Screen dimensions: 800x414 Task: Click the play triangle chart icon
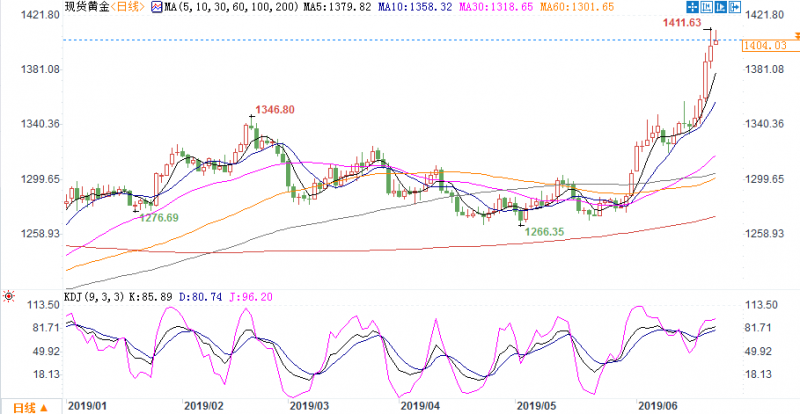click(x=720, y=6)
